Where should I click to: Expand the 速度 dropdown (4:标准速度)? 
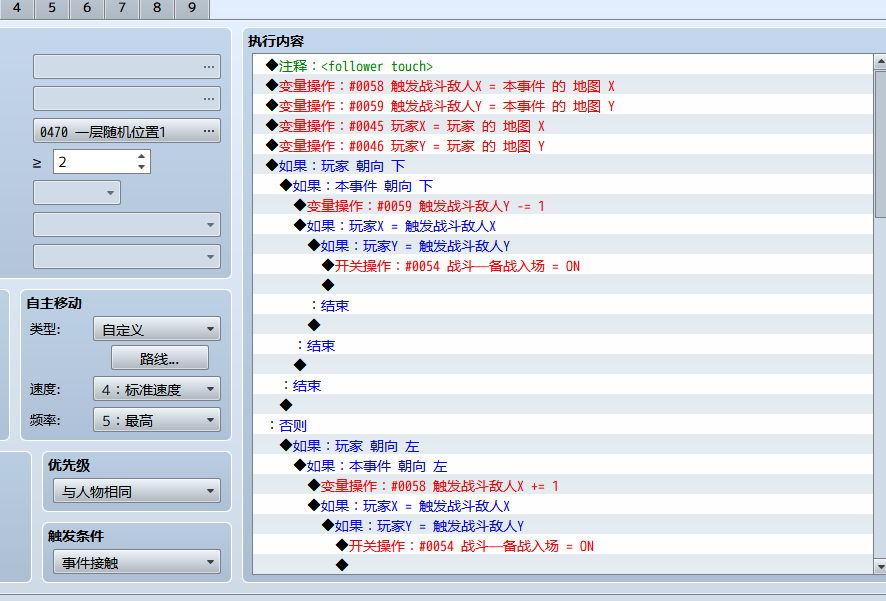tap(157, 389)
